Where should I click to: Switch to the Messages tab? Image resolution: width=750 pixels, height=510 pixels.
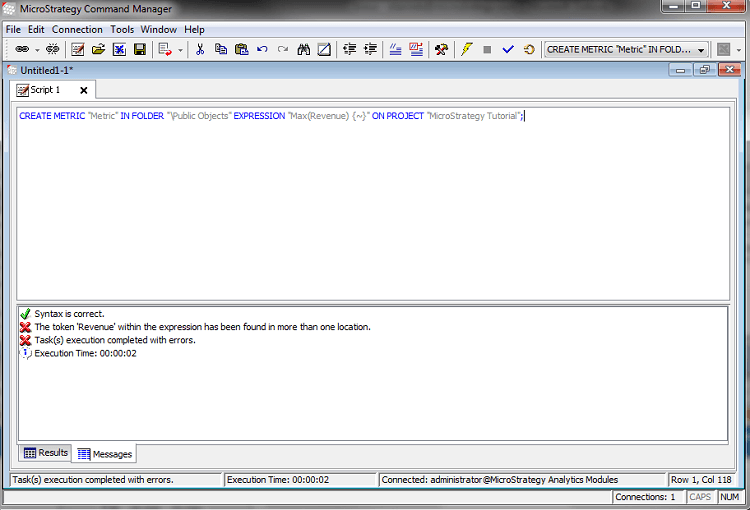(104, 454)
